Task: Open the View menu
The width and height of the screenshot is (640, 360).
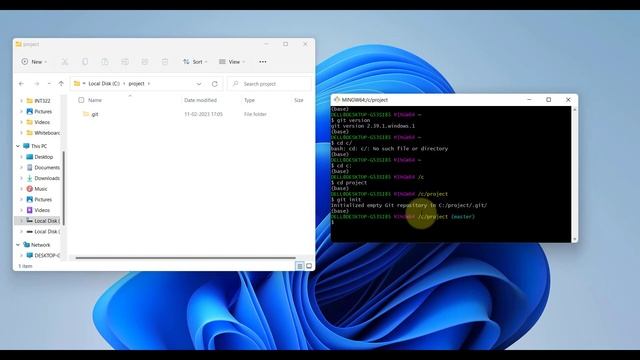Action: pos(232,62)
